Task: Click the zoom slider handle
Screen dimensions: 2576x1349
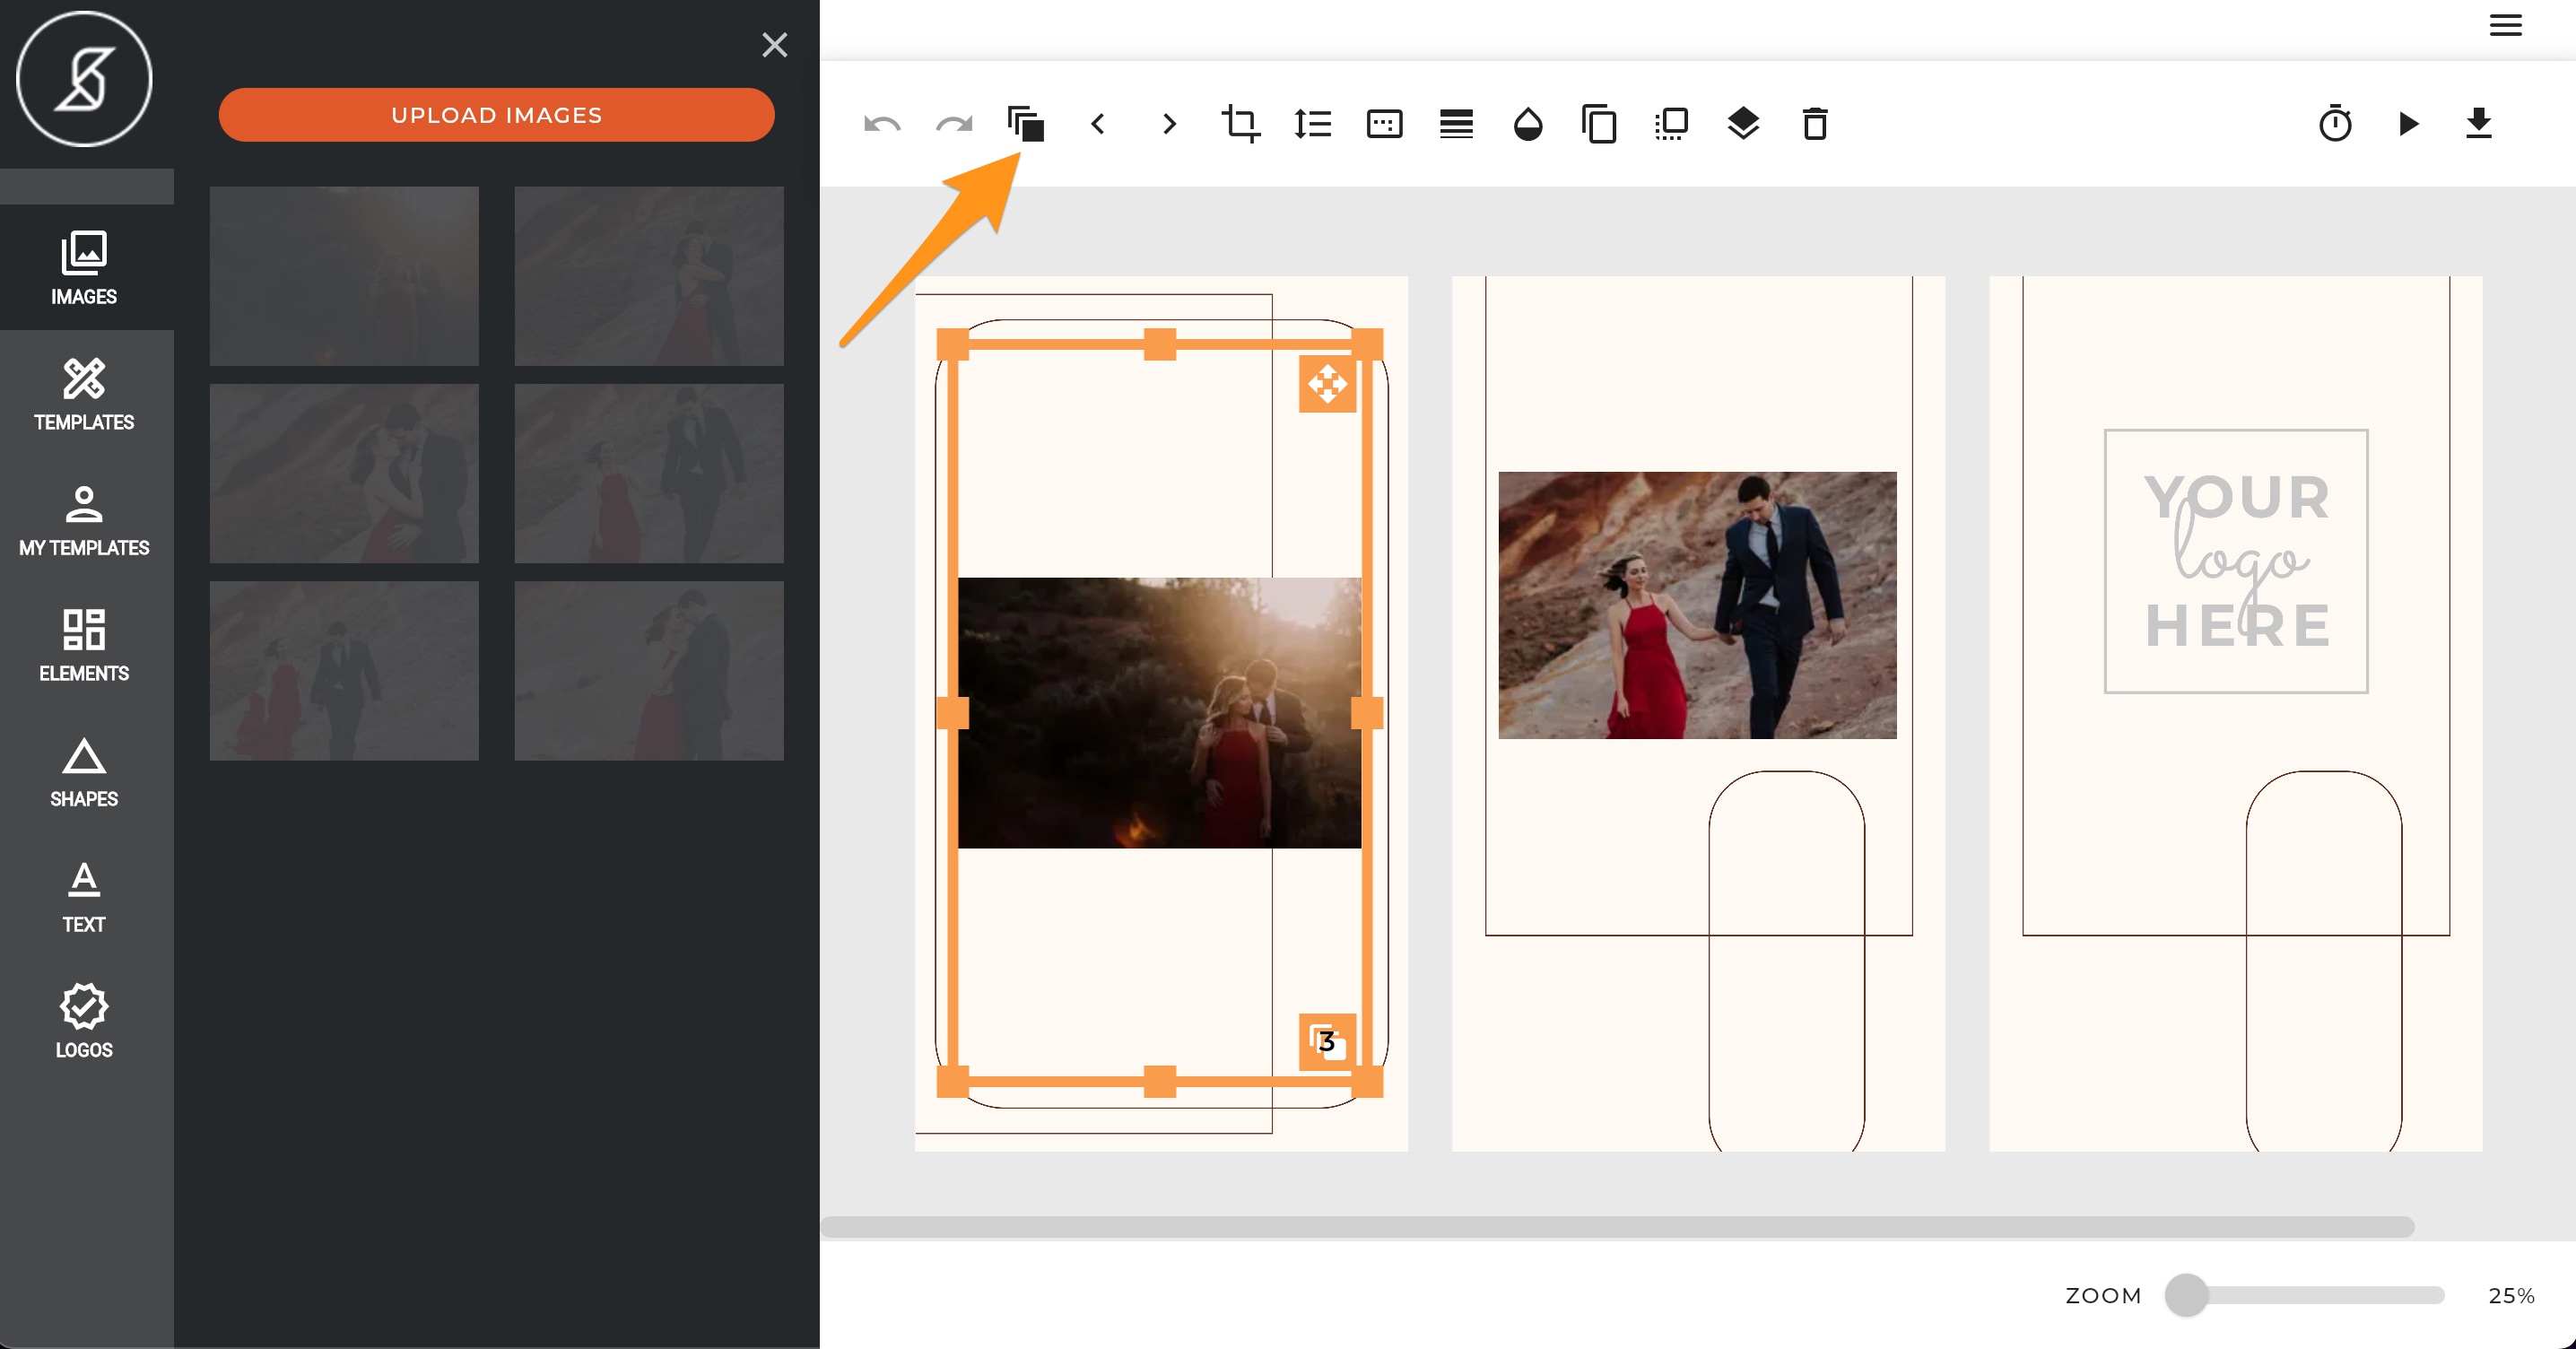Action: point(2186,1295)
